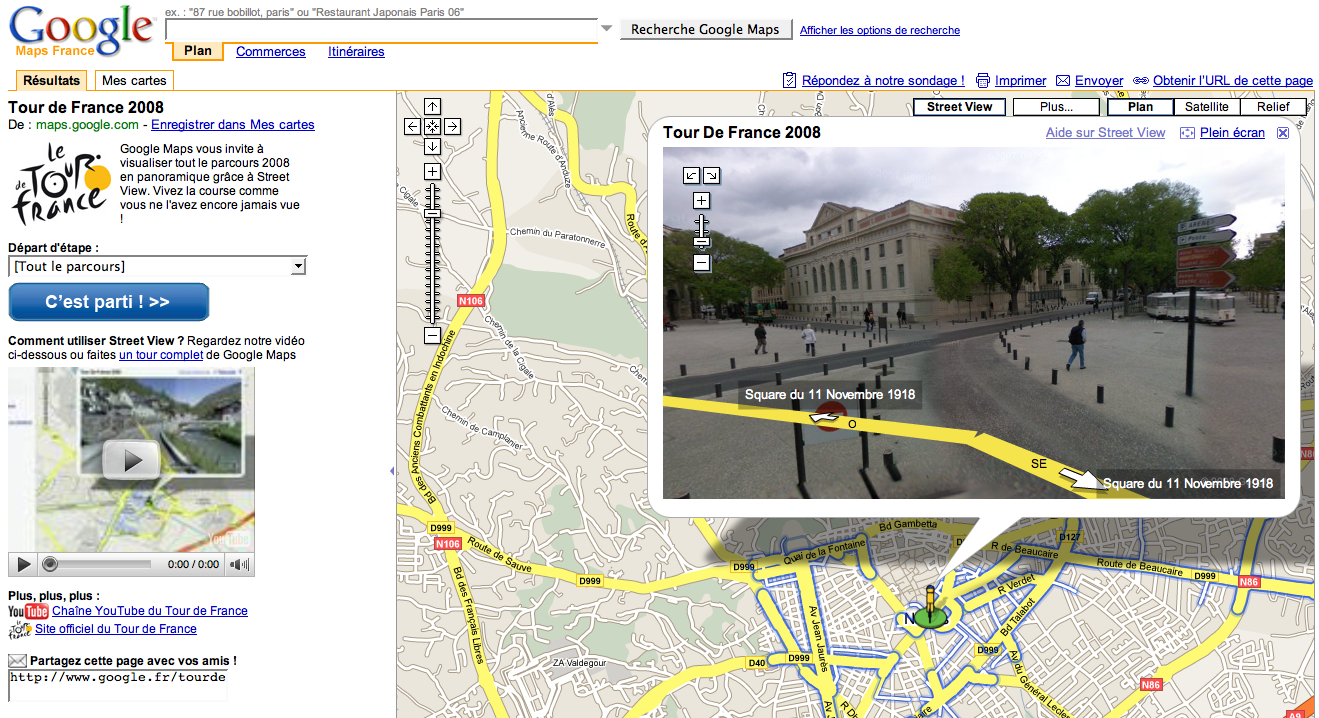Viewport: 1319px width, 718px height.
Task: Click the Street View pegman marker on map
Action: point(931,610)
